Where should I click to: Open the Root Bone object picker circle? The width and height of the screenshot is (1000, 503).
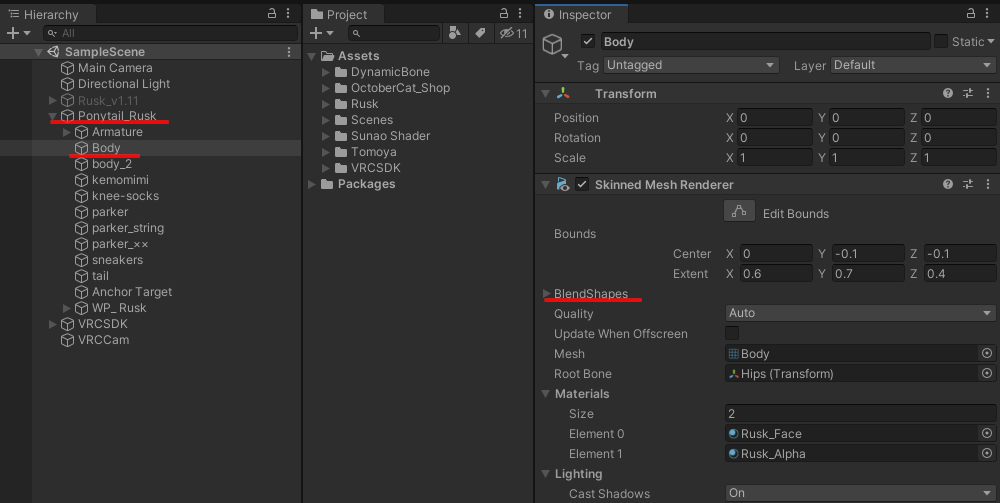(987, 373)
